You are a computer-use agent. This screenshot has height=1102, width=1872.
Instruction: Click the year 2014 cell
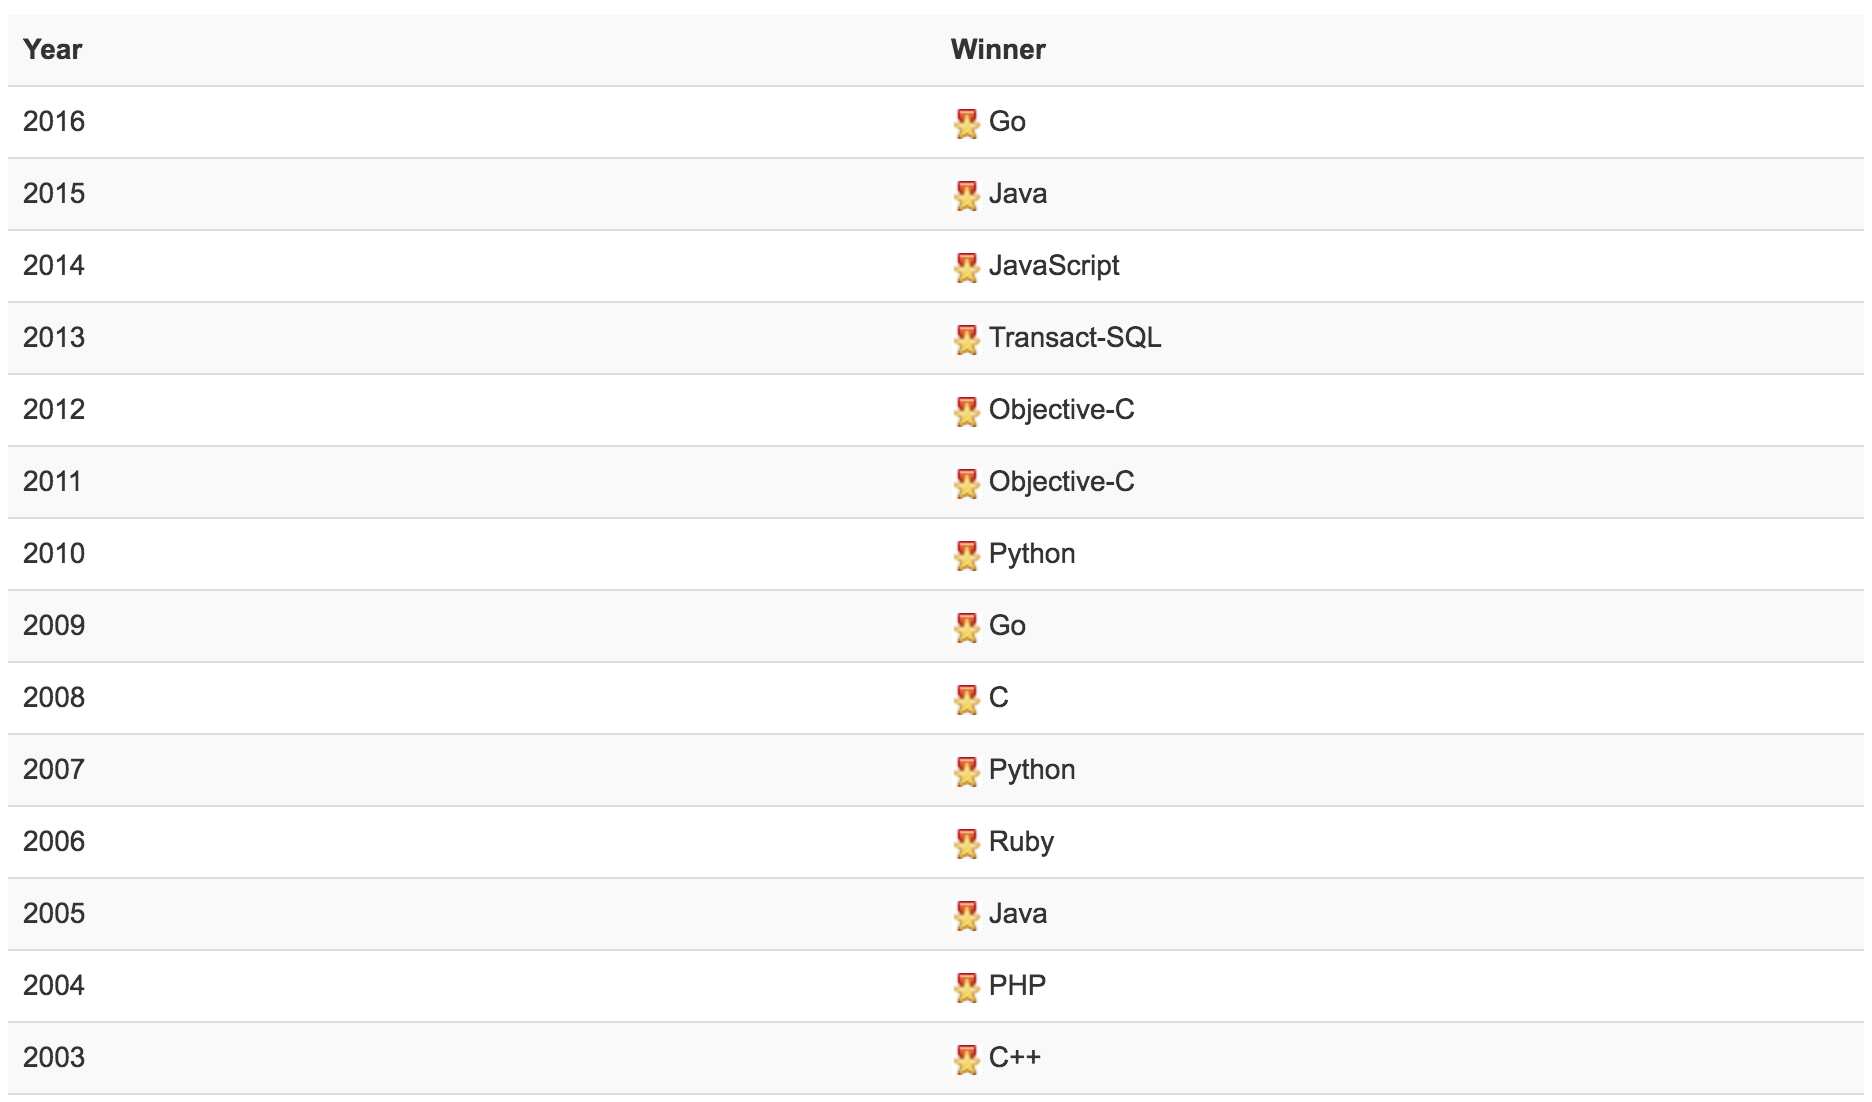(54, 266)
